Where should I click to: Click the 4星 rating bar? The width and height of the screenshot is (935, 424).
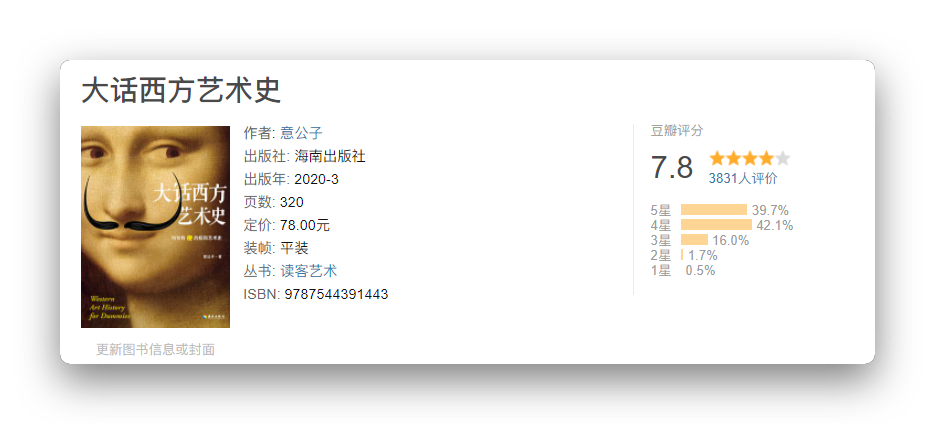coord(716,225)
